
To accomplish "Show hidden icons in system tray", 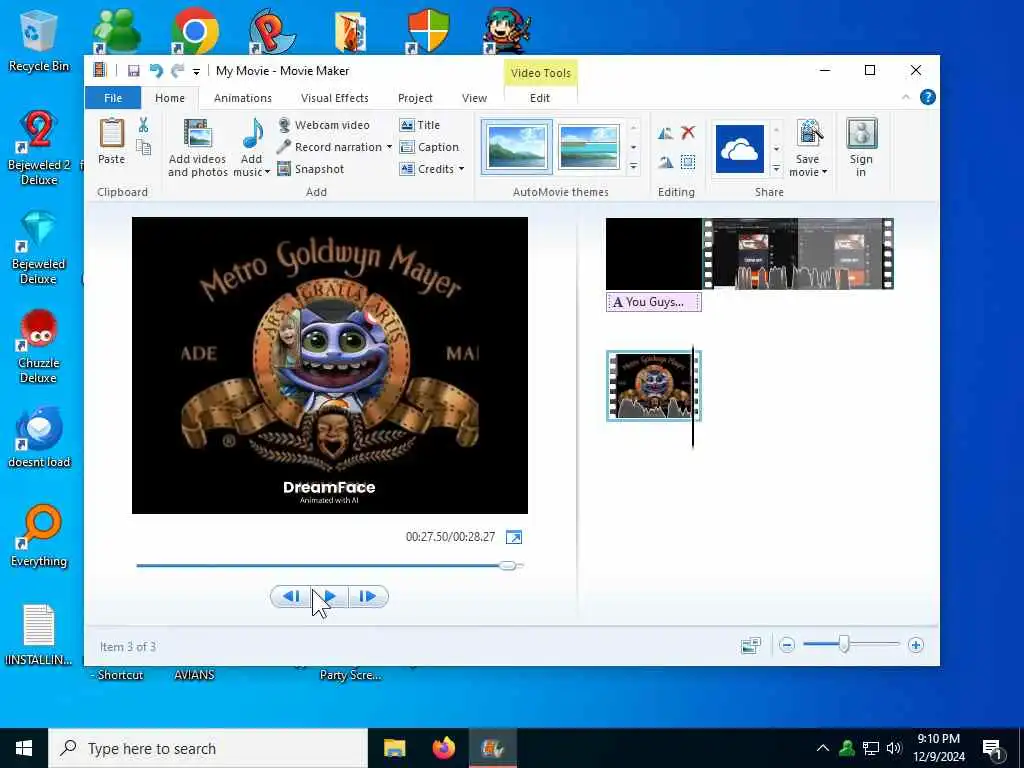I will pos(823,748).
